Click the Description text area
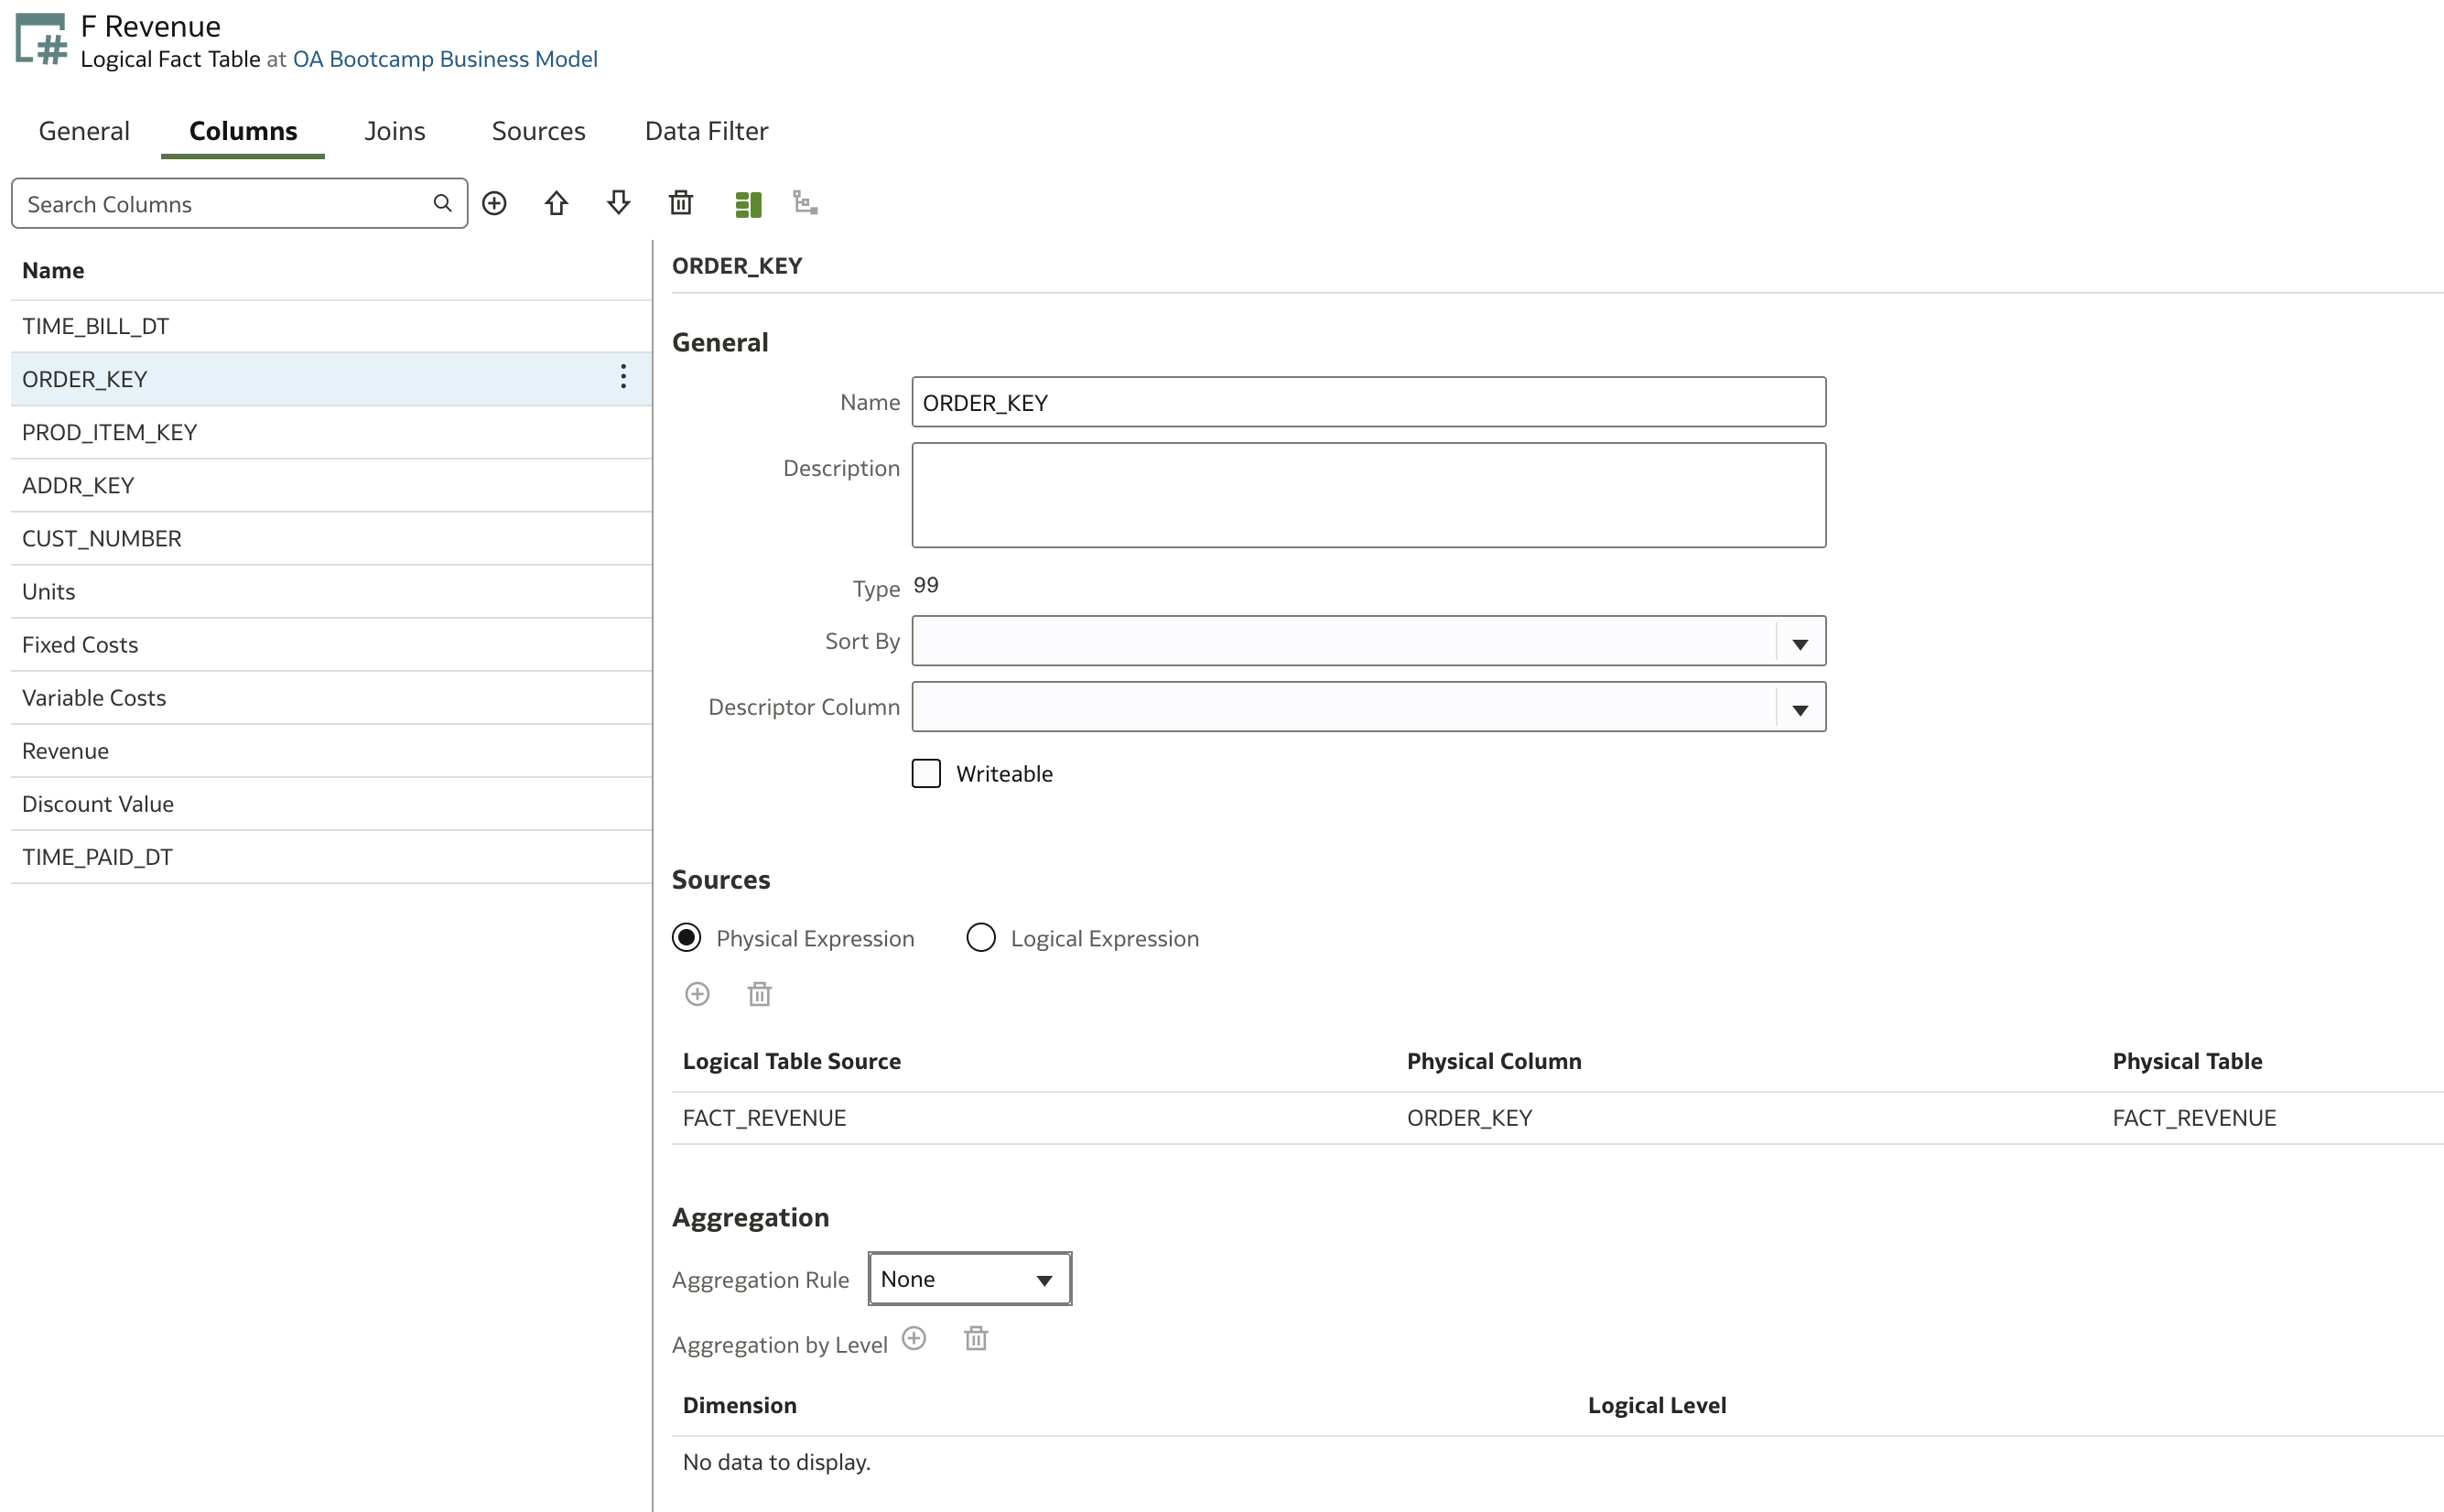The width and height of the screenshot is (2444, 1512). click(1368, 495)
